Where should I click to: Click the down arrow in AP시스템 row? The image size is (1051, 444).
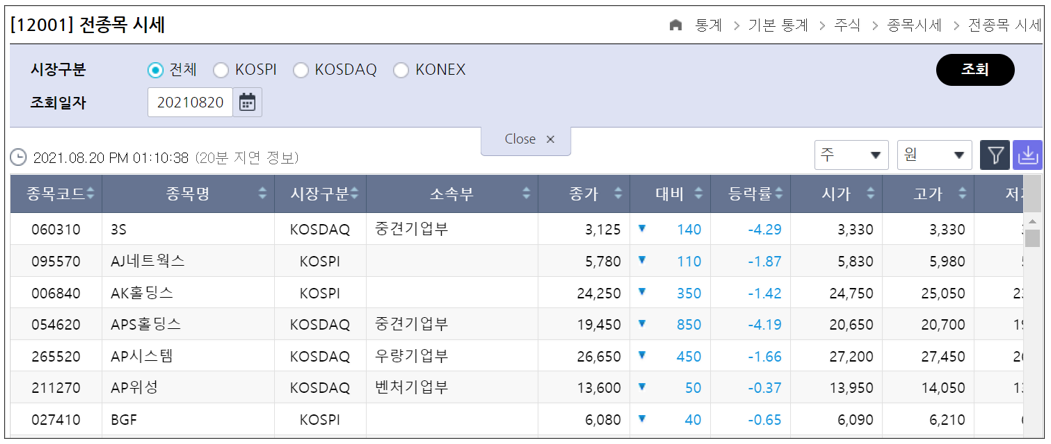(x=642, y=355)
